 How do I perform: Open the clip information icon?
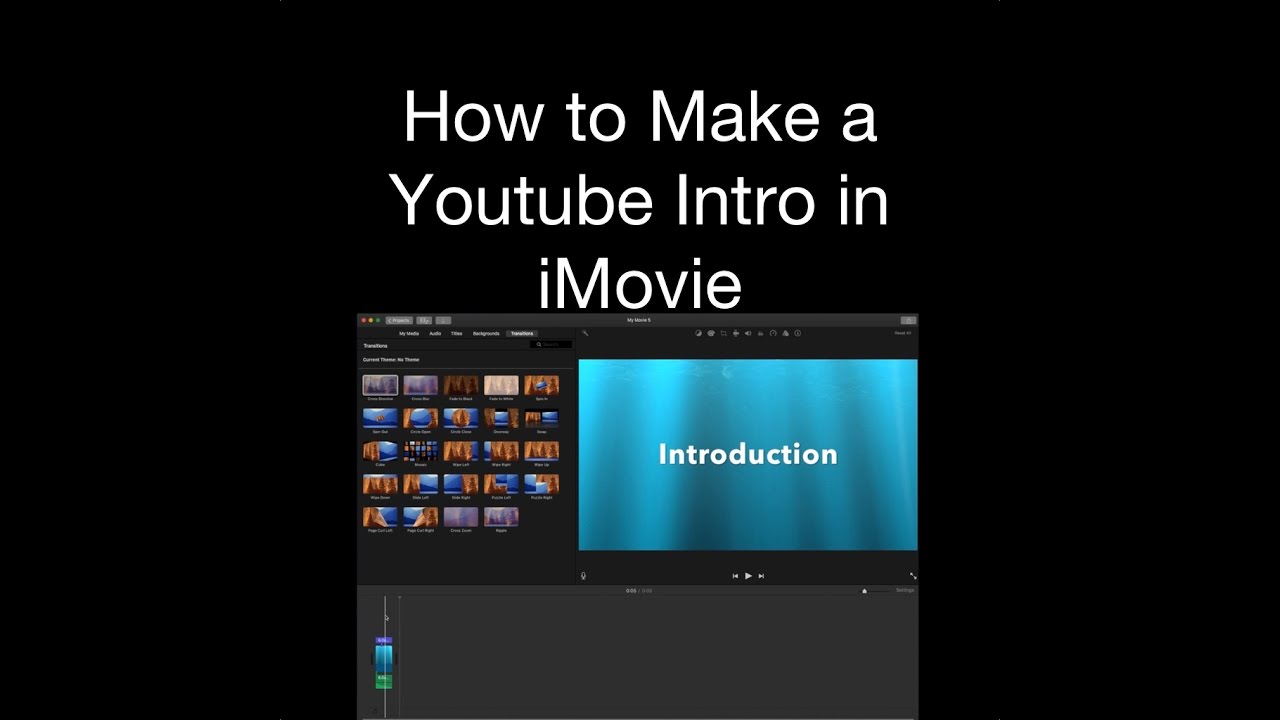point(797,333)
